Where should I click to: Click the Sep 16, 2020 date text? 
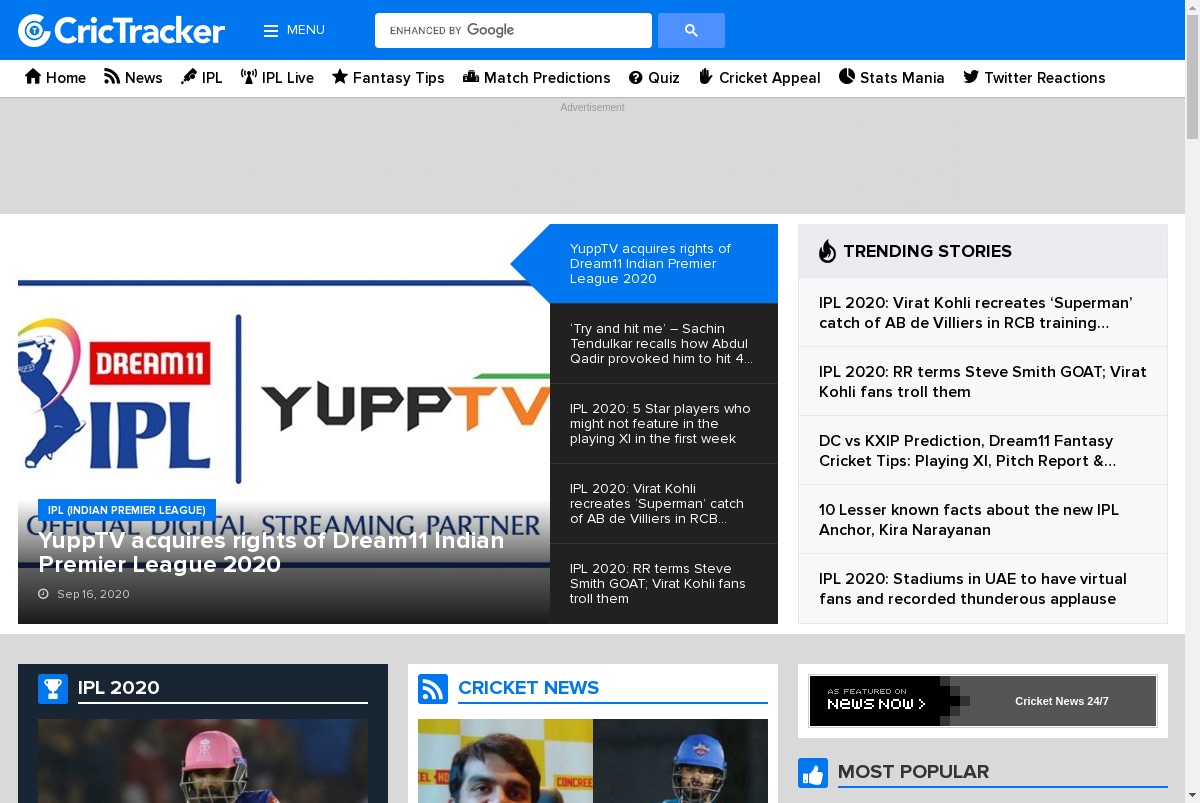[x=93, y=594]
